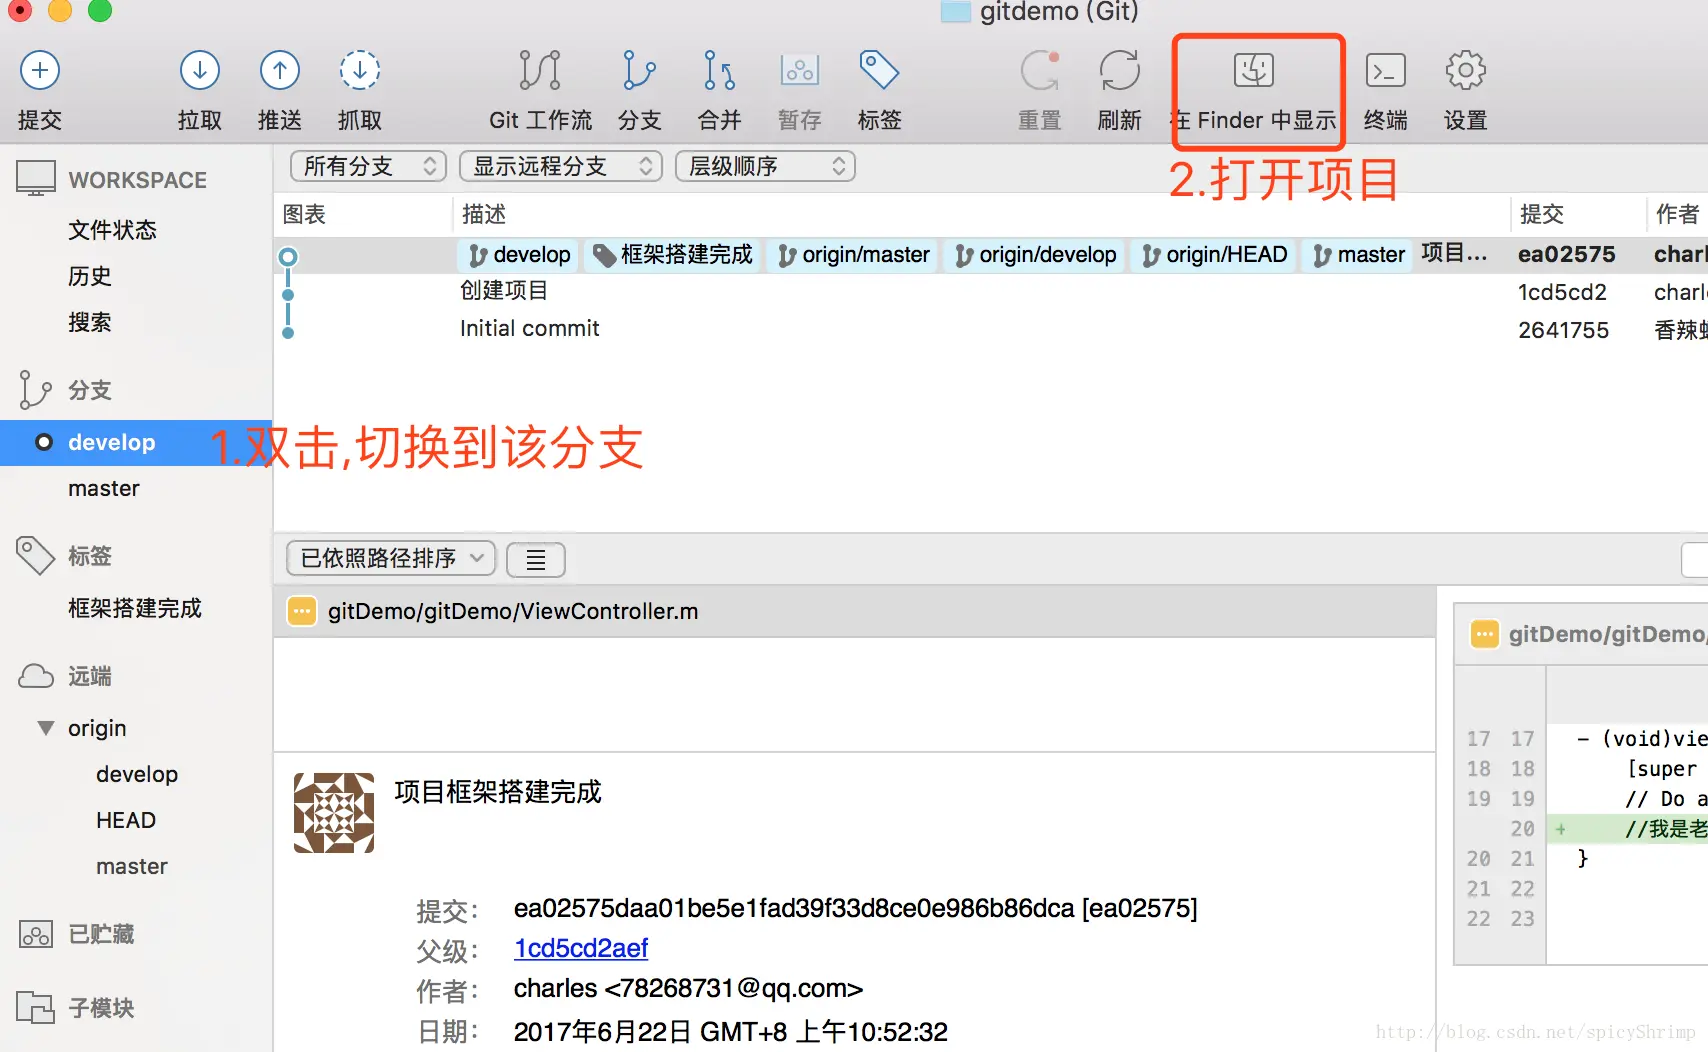Click the full commit hash in details

794,908
